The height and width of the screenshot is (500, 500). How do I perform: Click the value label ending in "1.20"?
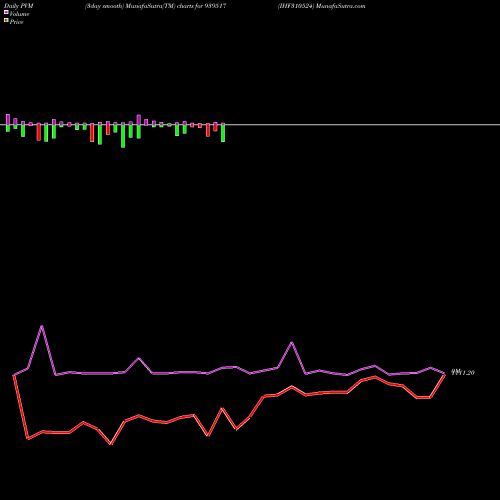[x=463, y=372]
